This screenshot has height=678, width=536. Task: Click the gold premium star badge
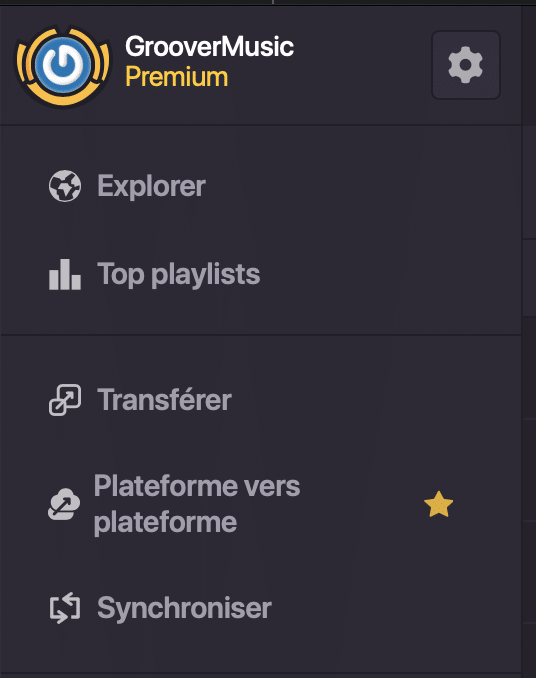438,504
